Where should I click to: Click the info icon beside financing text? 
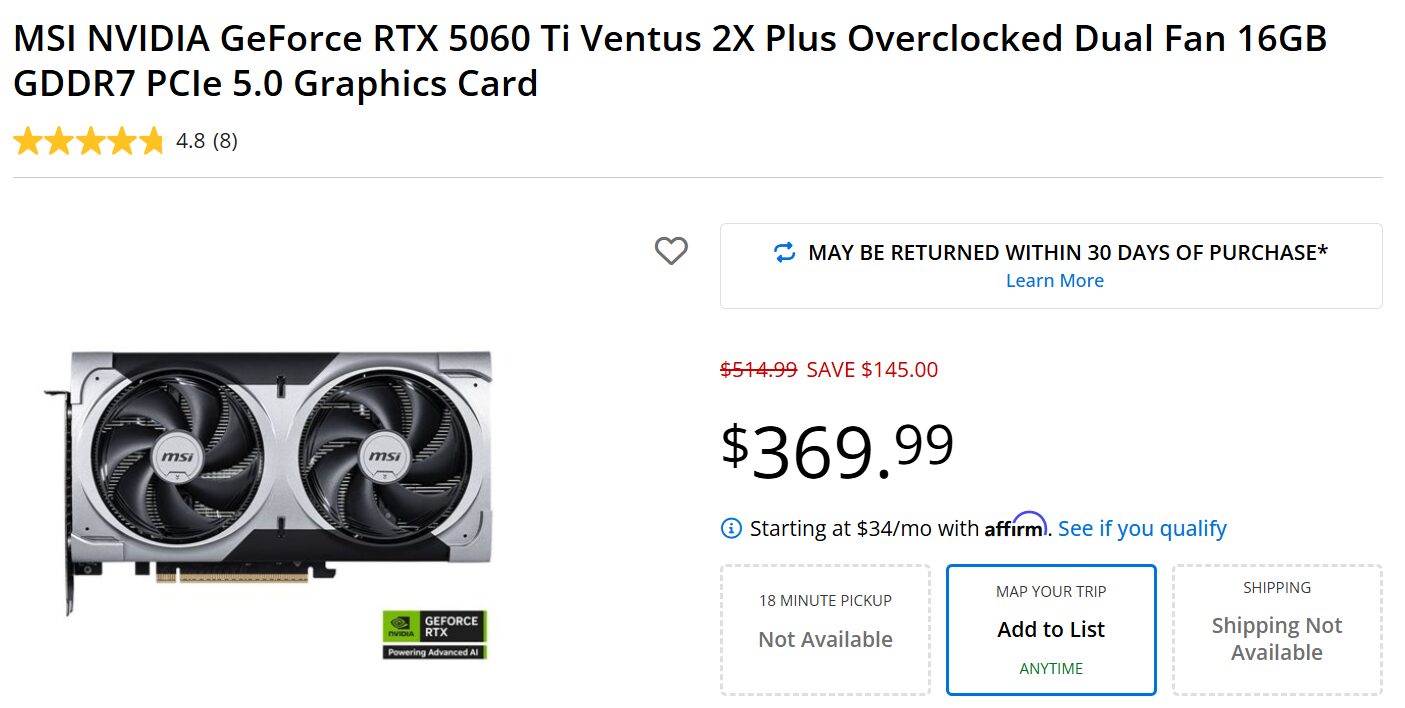731,529
